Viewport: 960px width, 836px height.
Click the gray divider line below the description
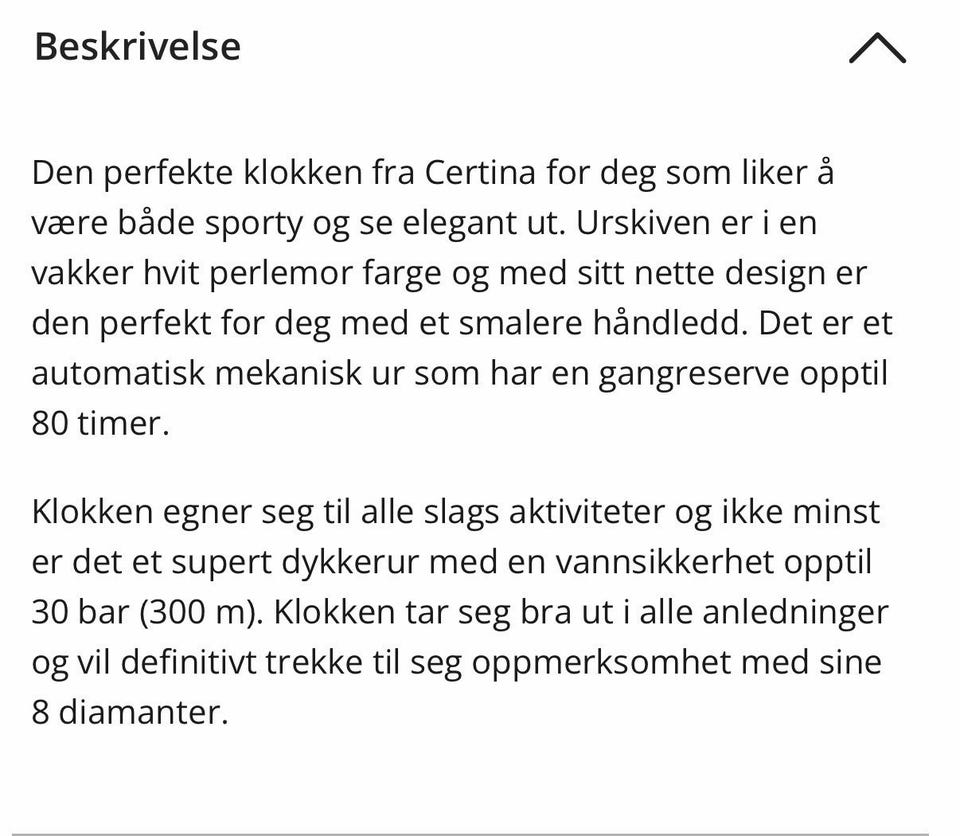click(470, 834)
